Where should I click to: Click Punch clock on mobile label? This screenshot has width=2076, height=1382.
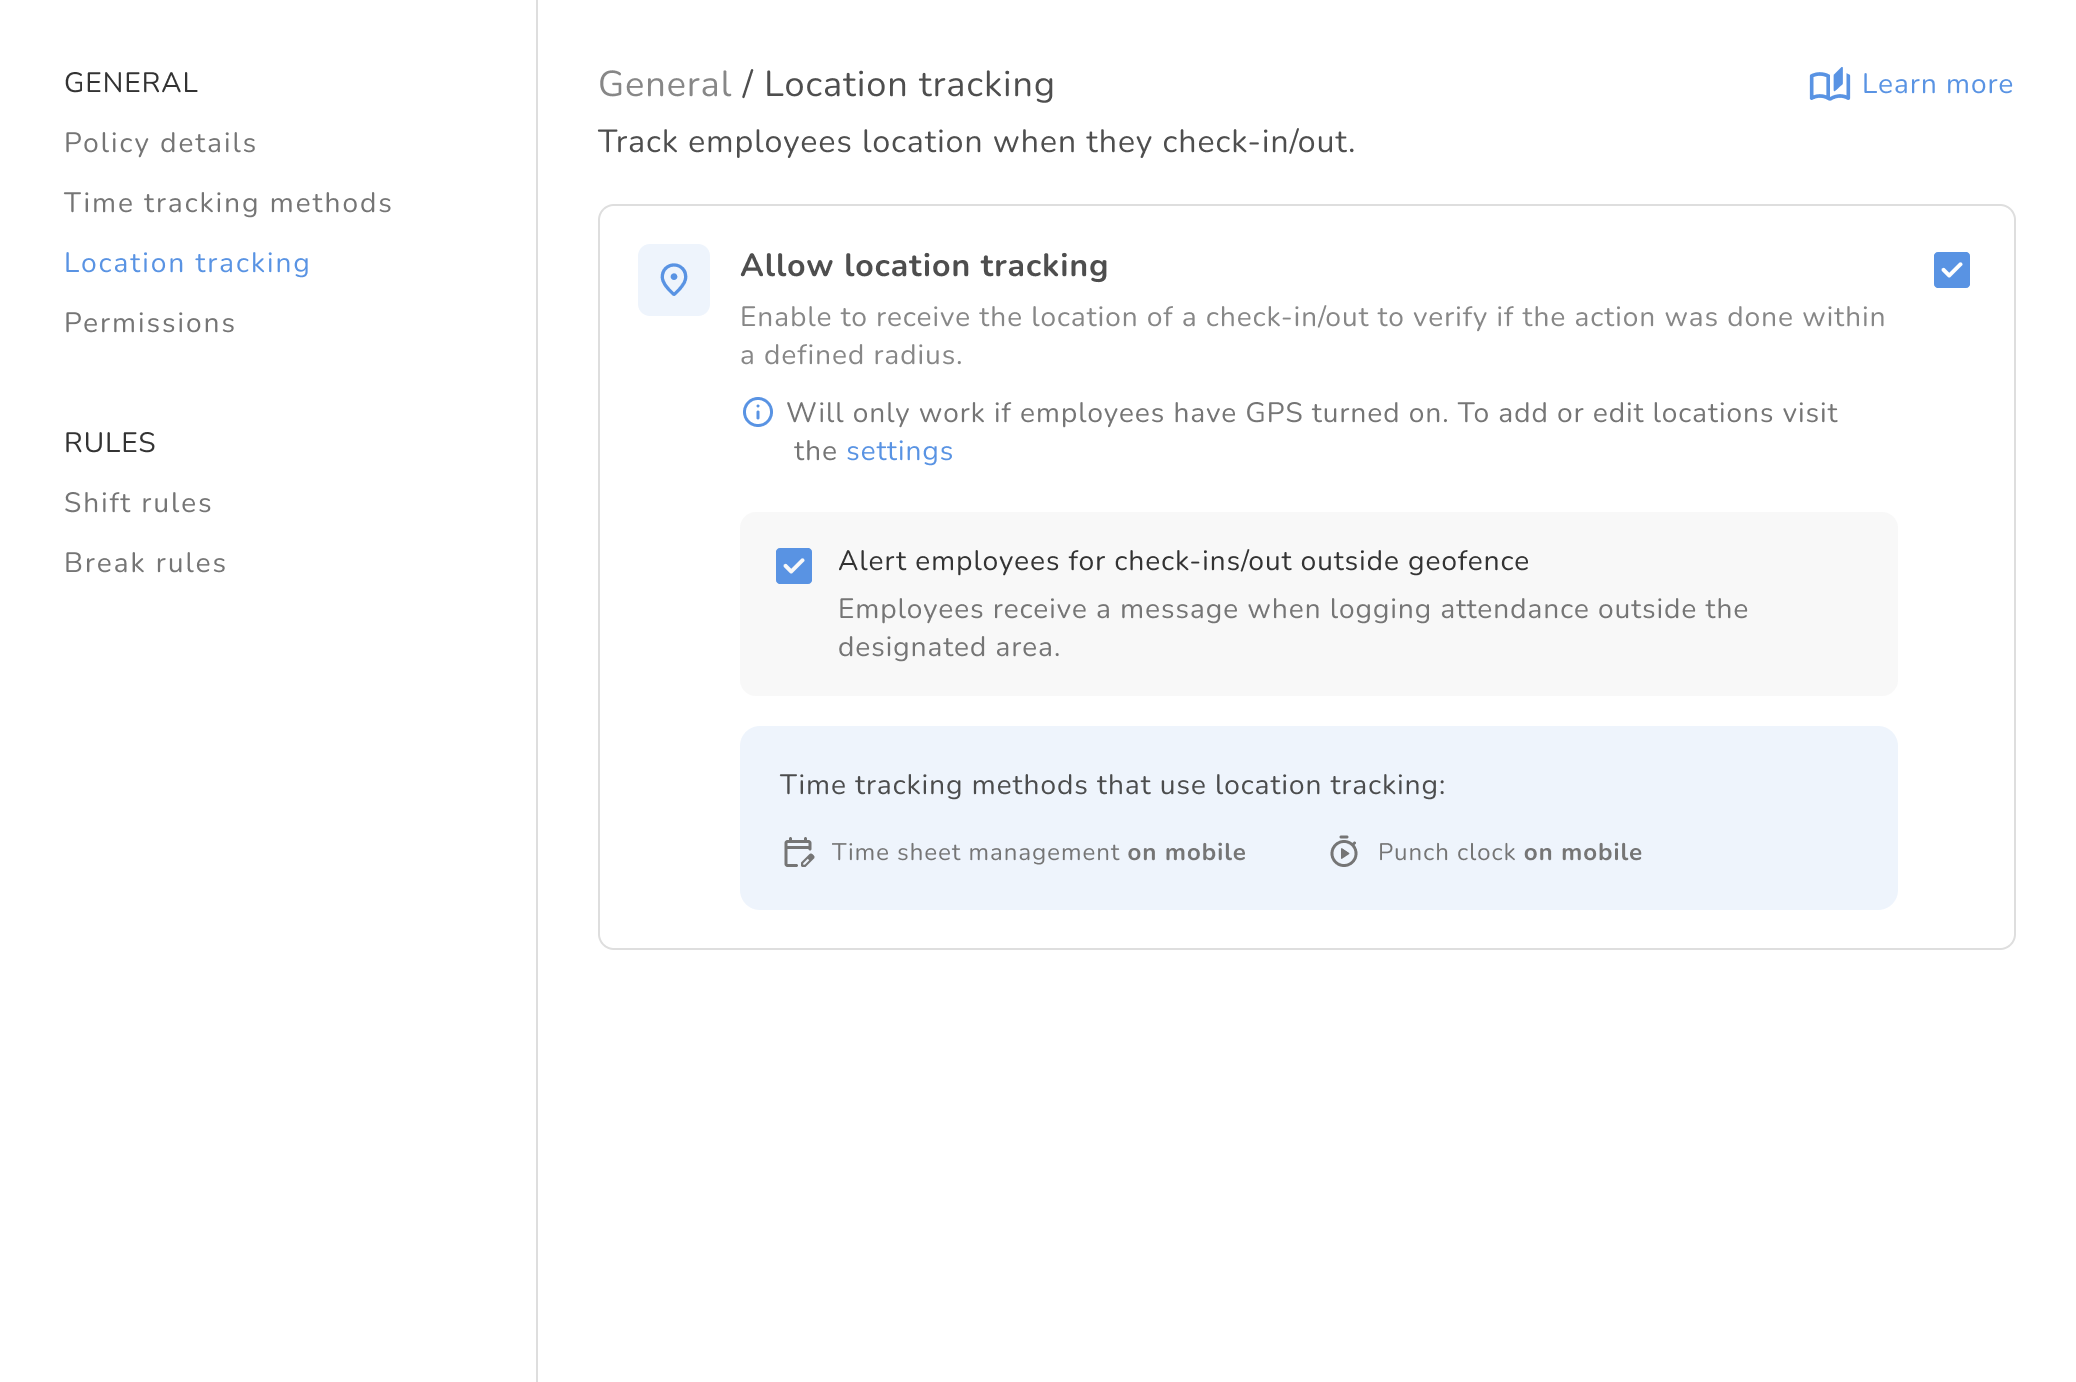pos(1509,852)
